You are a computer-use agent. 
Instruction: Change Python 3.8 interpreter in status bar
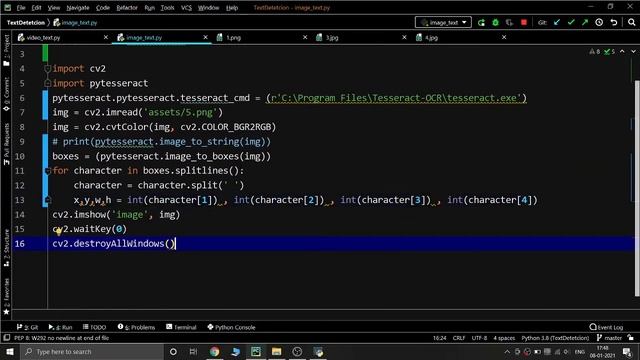[x=555, y=338]
